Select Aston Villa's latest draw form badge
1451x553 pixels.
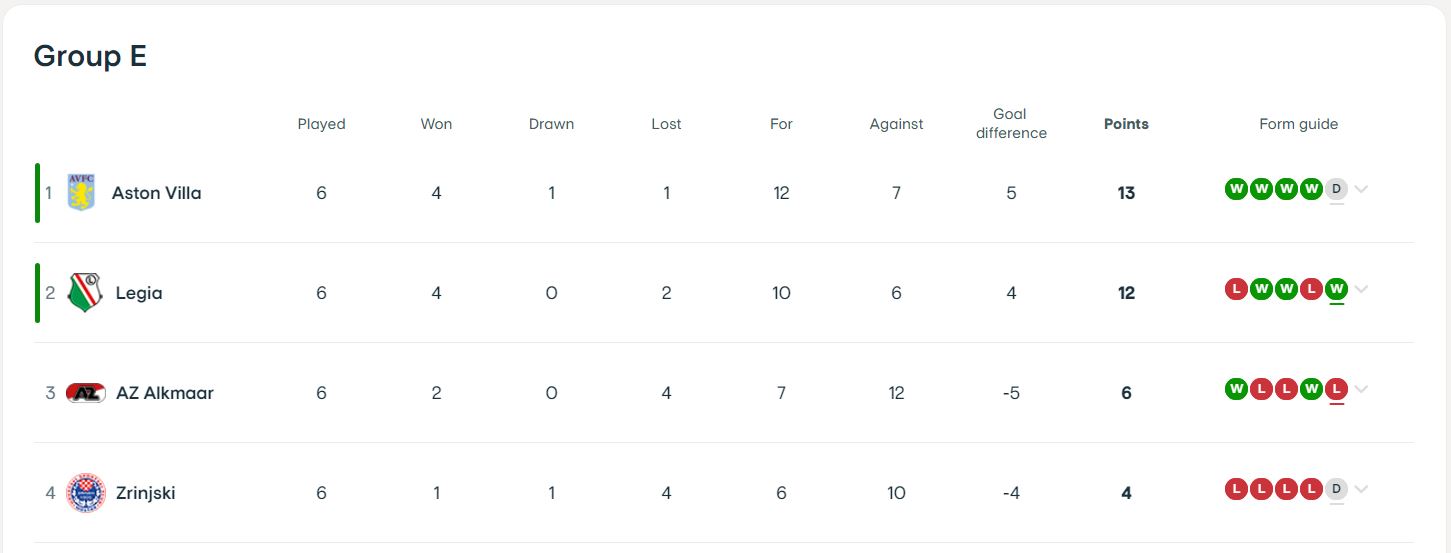pyautogui.click(x=1336, y=189)
